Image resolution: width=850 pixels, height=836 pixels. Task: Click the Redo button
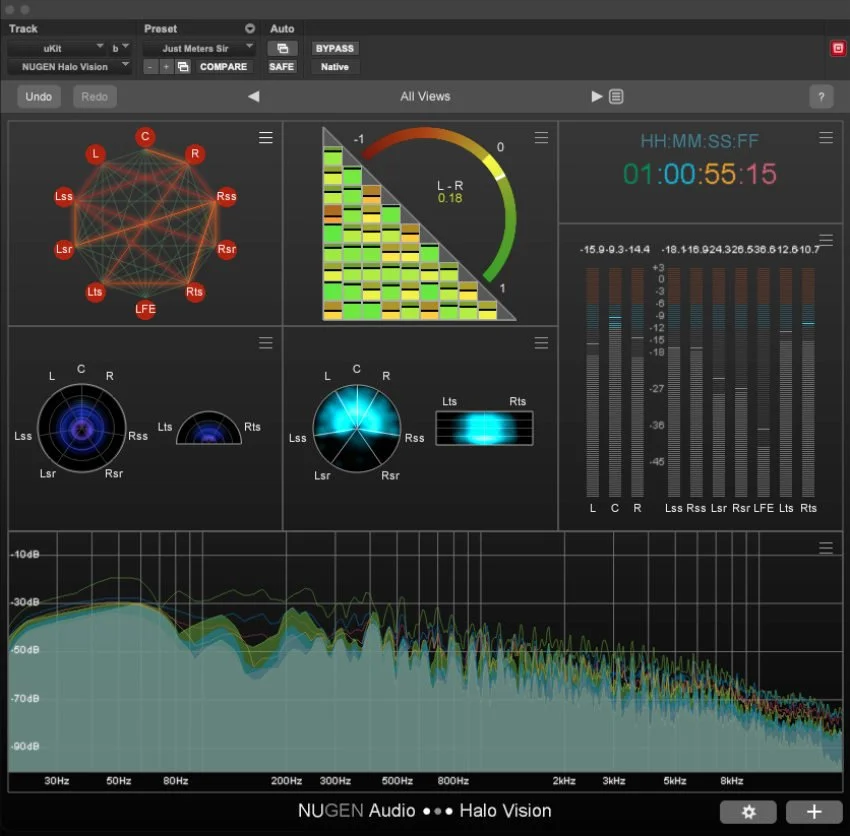point(95,97)
